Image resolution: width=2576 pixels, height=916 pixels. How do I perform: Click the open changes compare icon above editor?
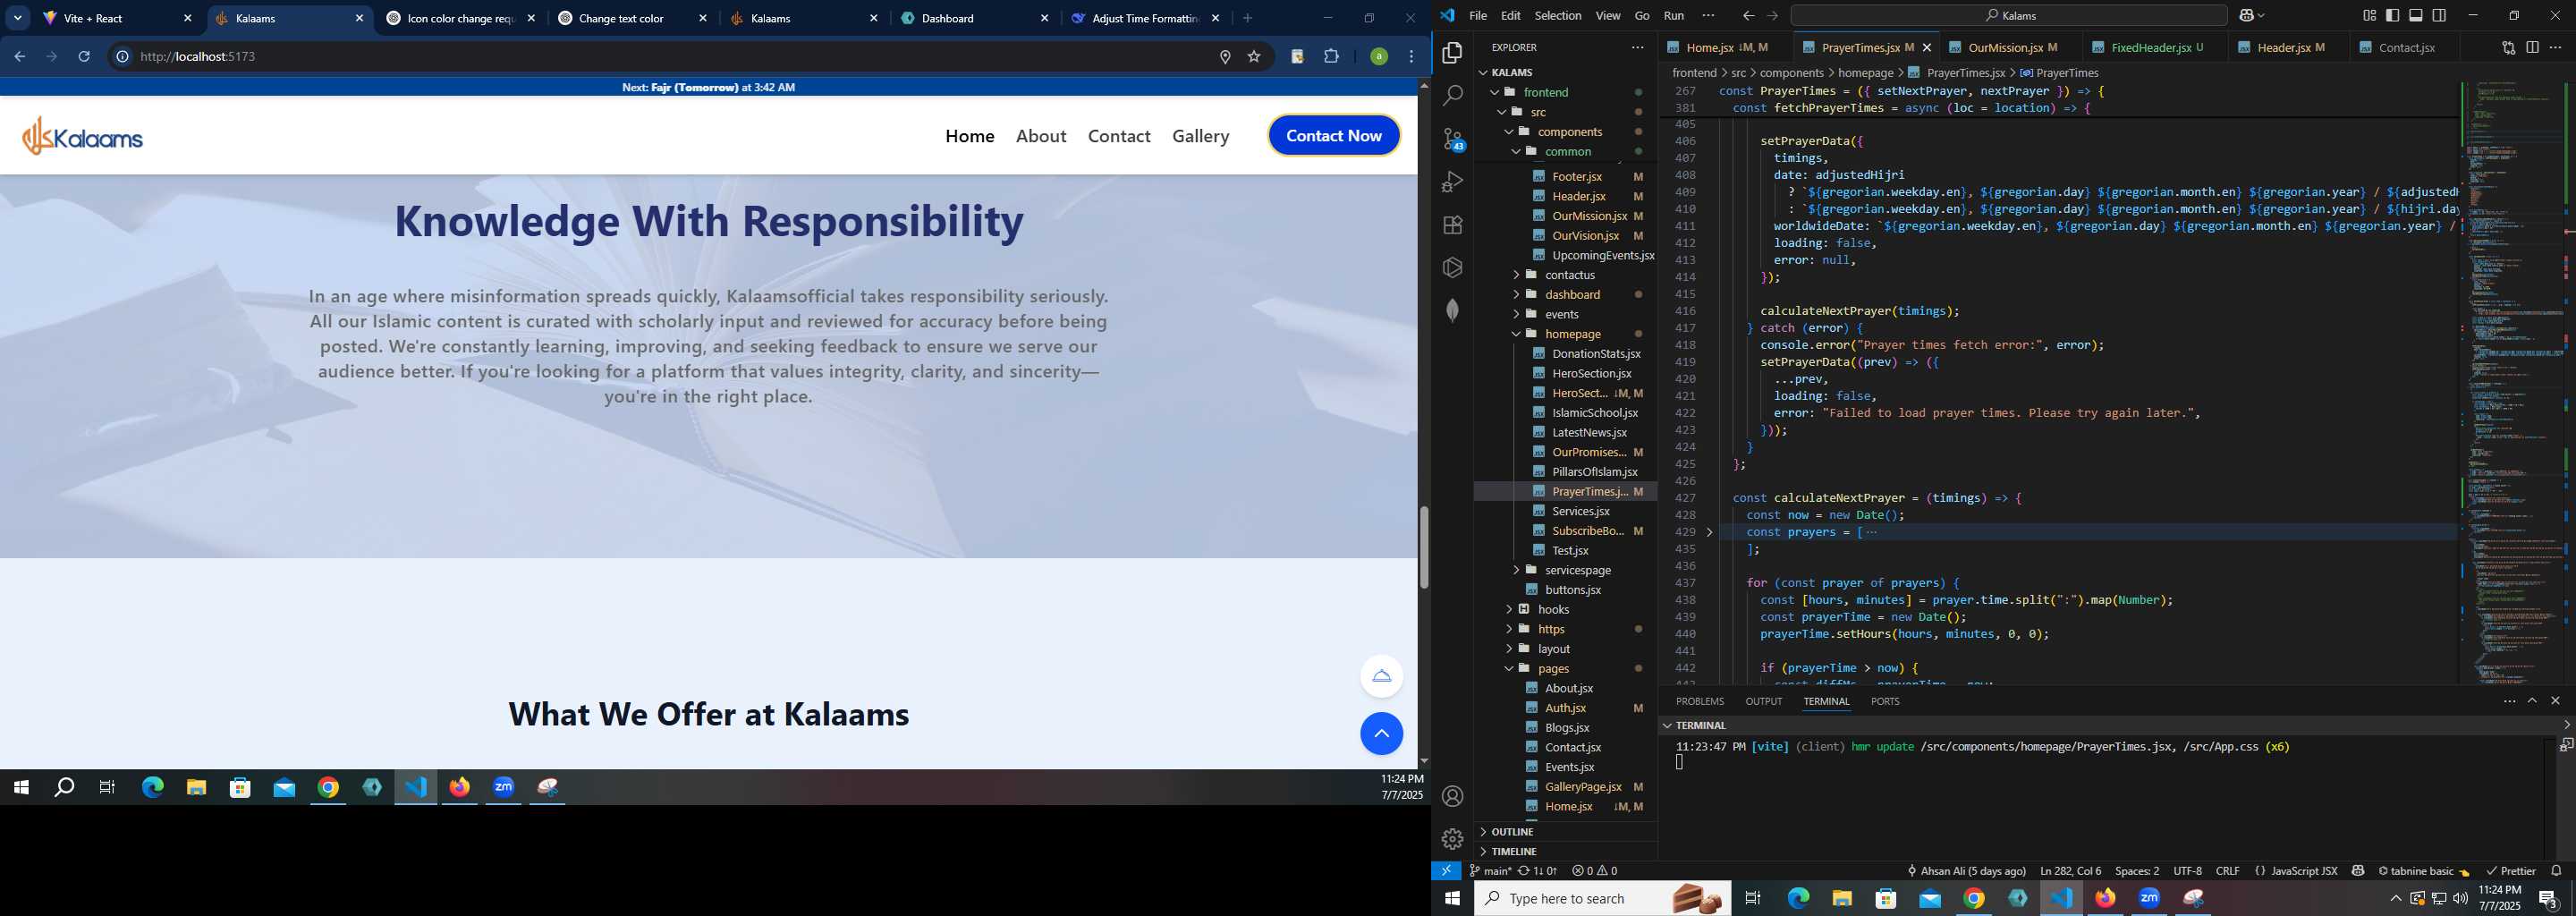[x=2508, y=47]
